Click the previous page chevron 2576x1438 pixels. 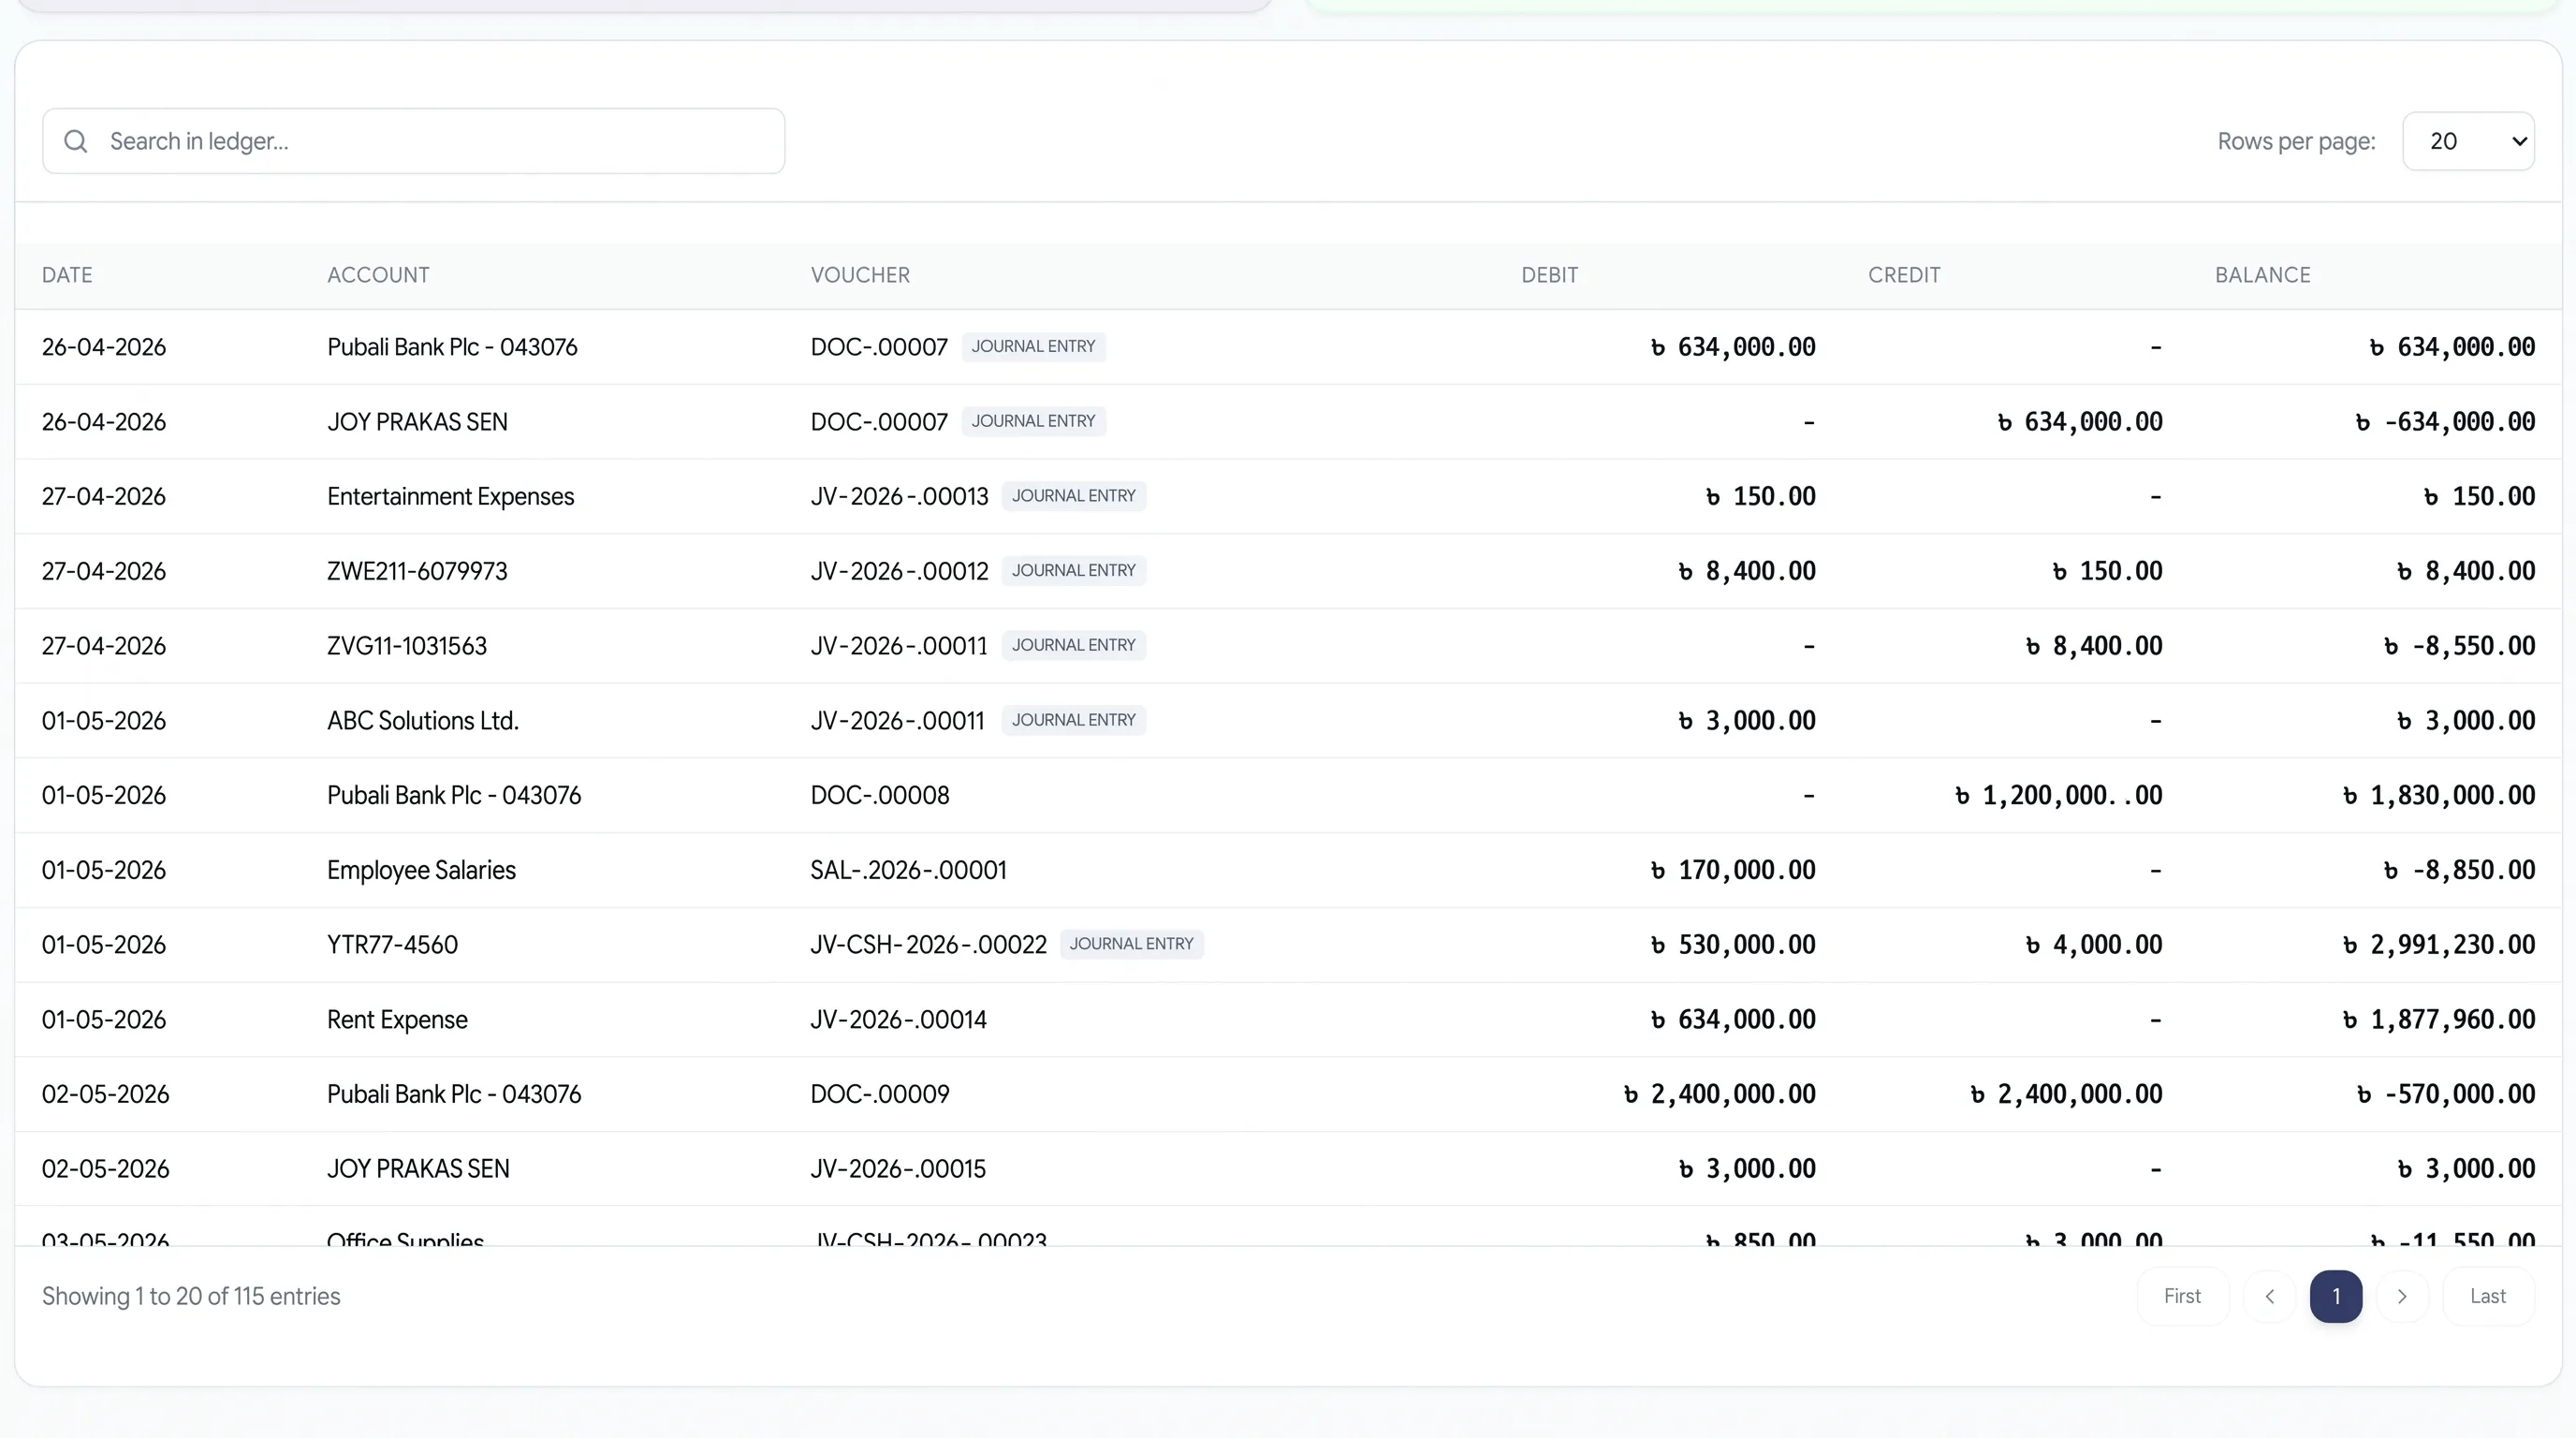[2270, 1296]
